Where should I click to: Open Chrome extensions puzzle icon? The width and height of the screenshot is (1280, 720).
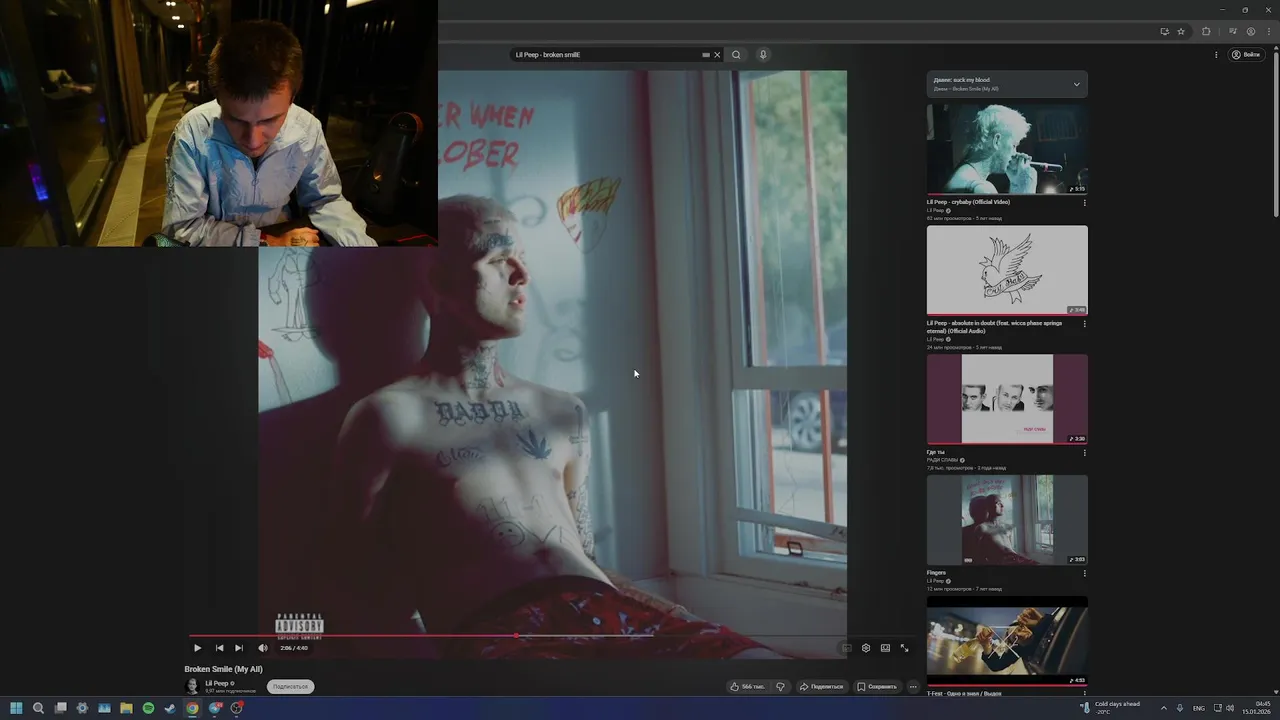[x=1206, y=31]
